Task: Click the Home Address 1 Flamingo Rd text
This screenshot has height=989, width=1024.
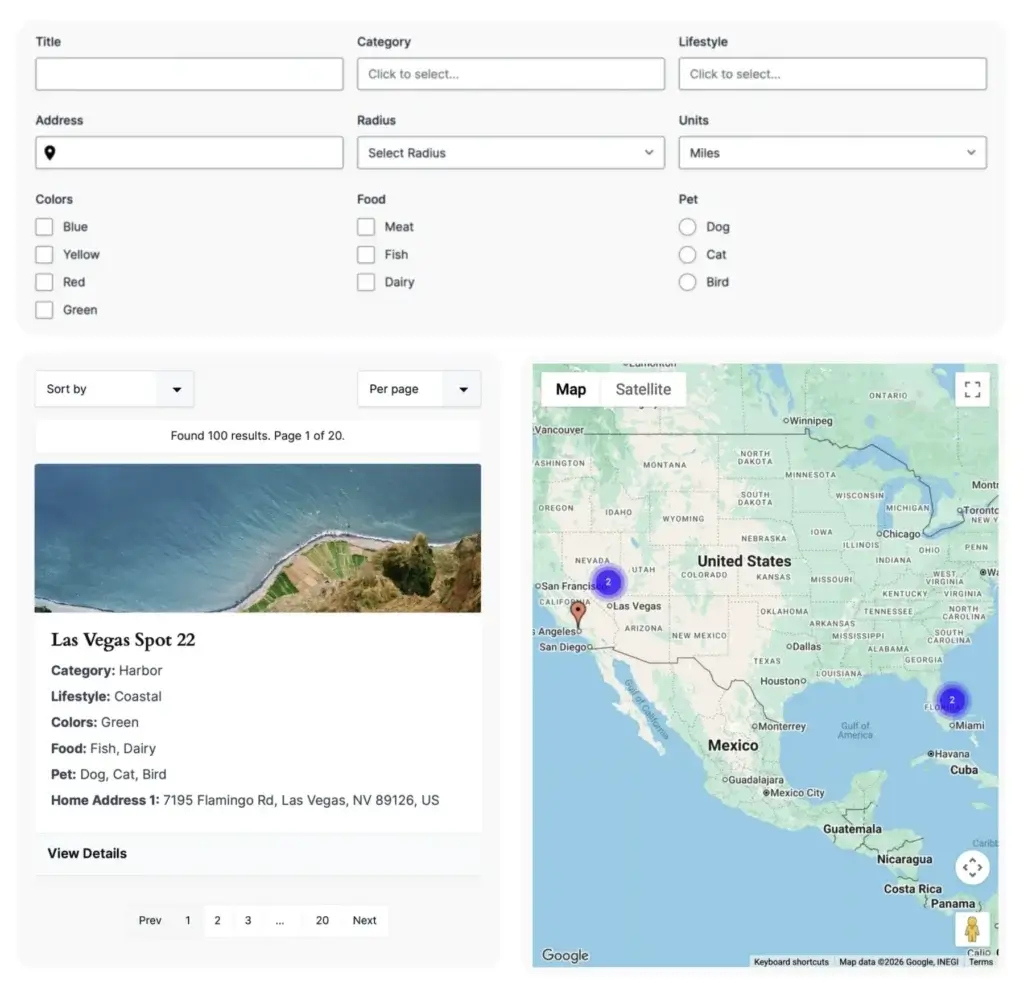Action: pos(245,800)
